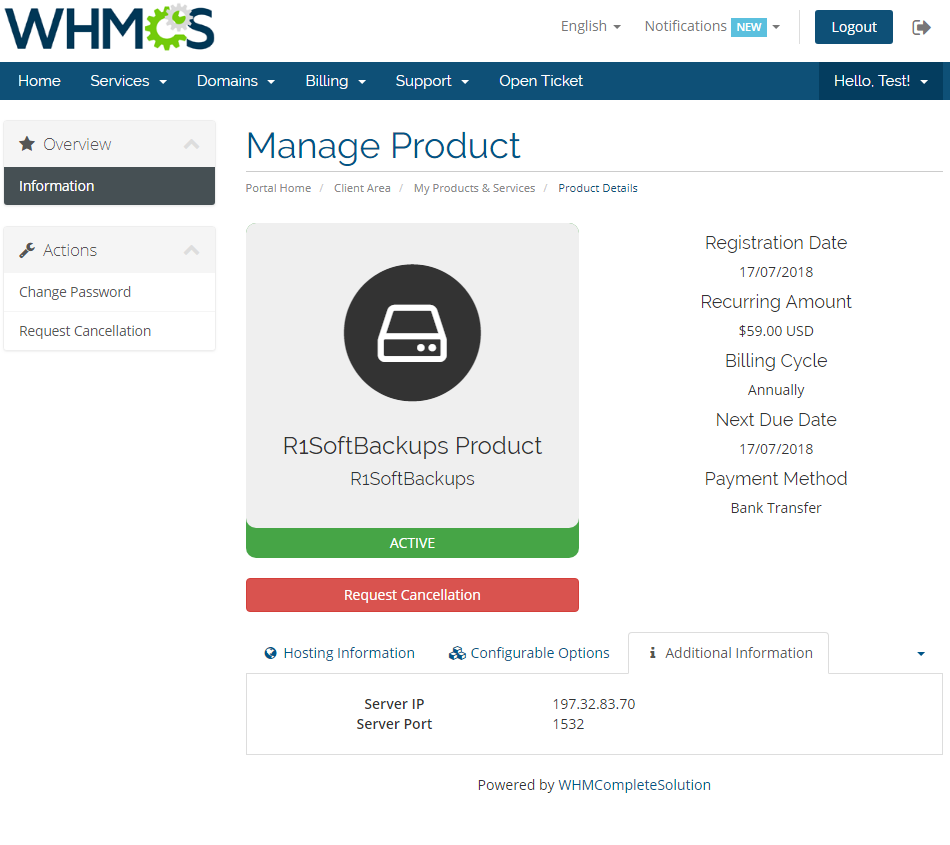Click the Server IP label
Viewport: 950px width, 845px height.
point(394,704)
